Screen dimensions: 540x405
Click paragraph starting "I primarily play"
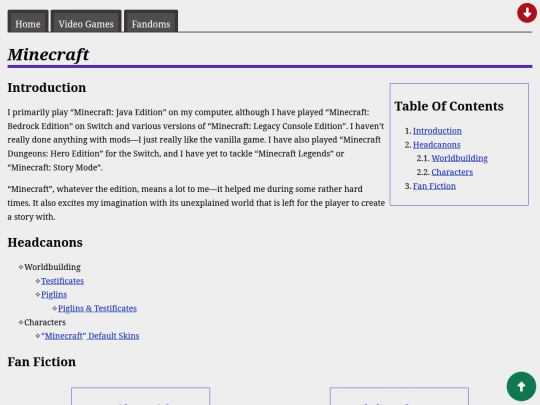[196, 140]
